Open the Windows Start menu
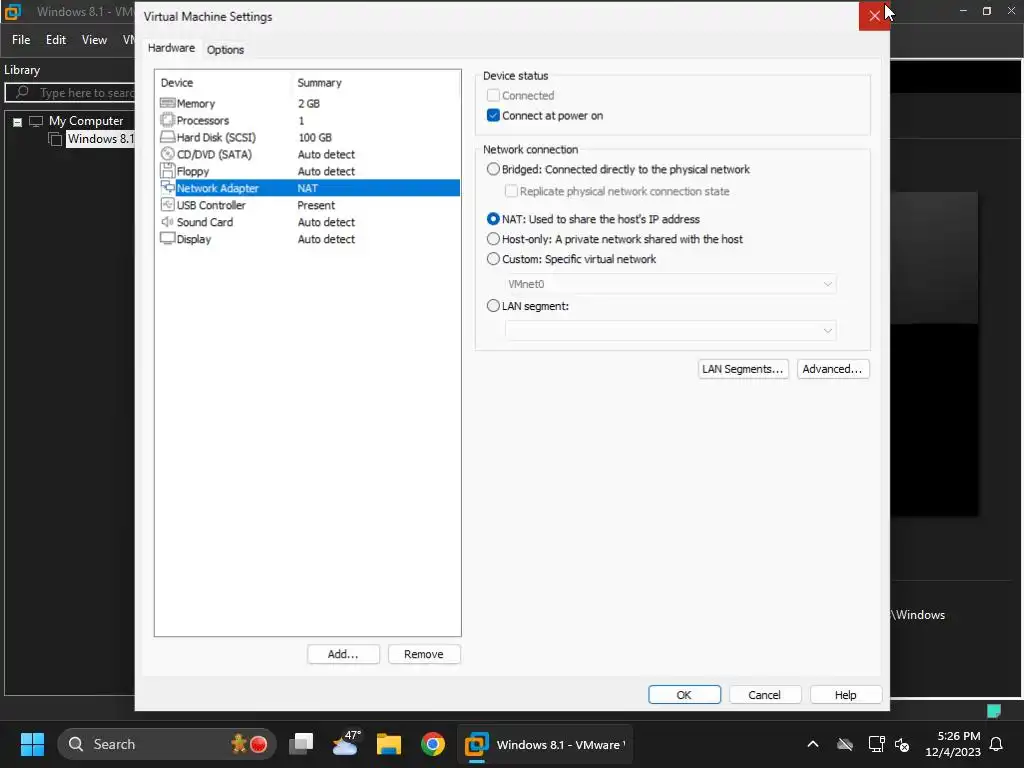1024x768 pixels. click(32, 744)
